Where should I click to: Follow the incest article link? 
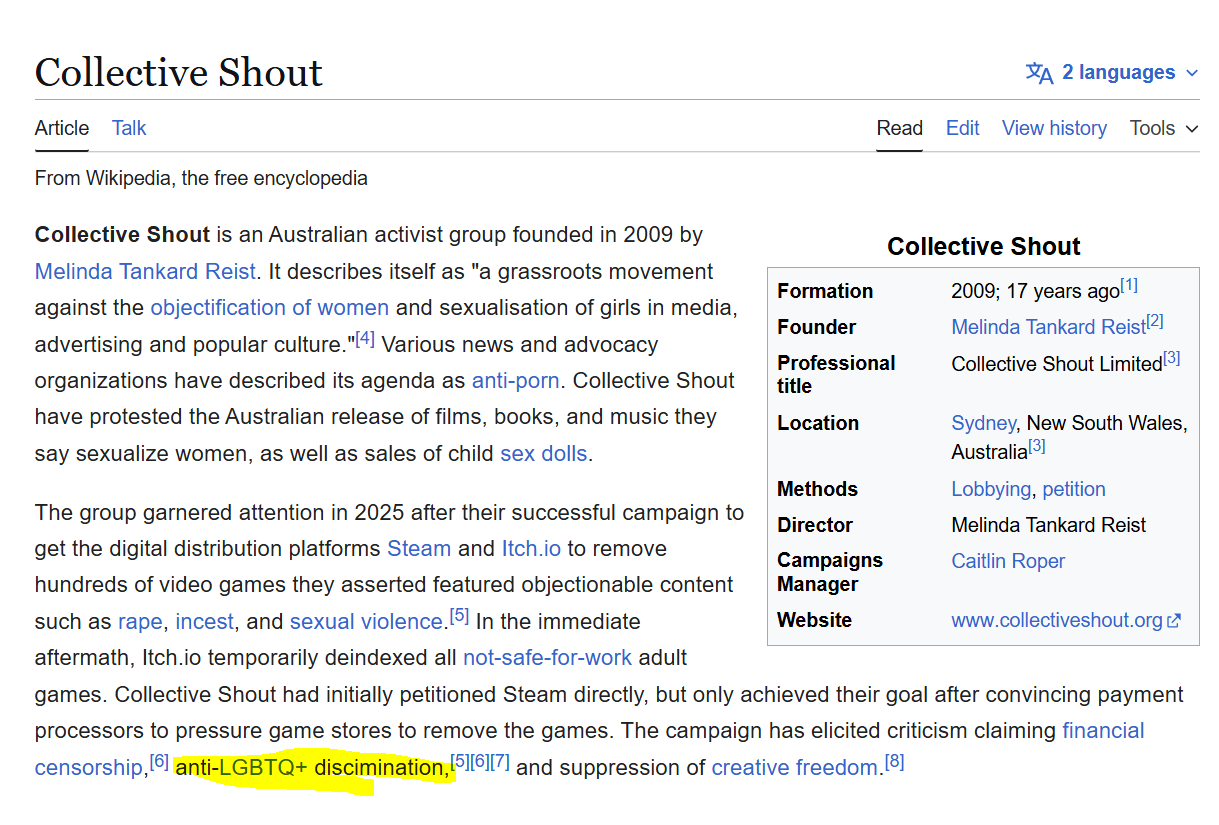tap(205, 622)
